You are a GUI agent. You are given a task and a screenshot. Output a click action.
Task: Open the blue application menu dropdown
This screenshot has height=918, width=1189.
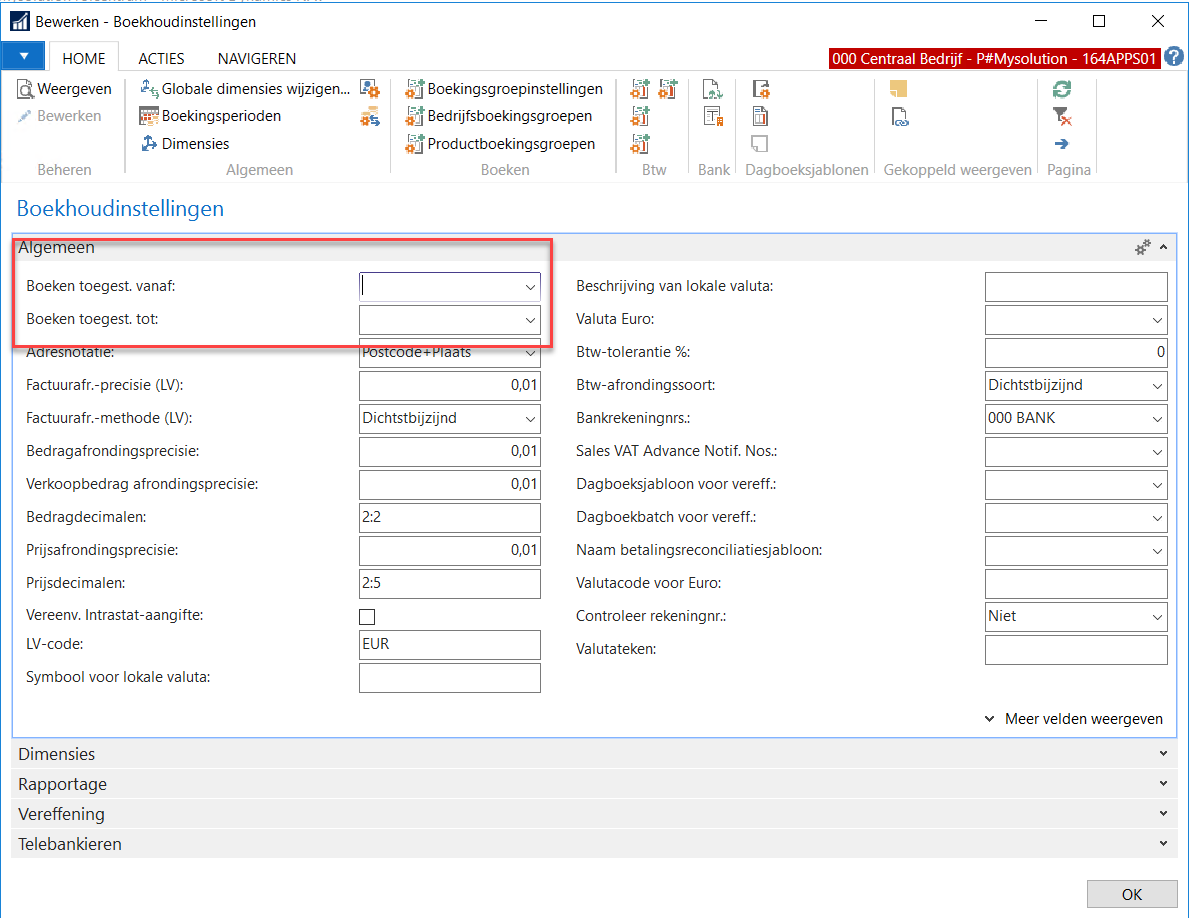click(x=24, y=56)
